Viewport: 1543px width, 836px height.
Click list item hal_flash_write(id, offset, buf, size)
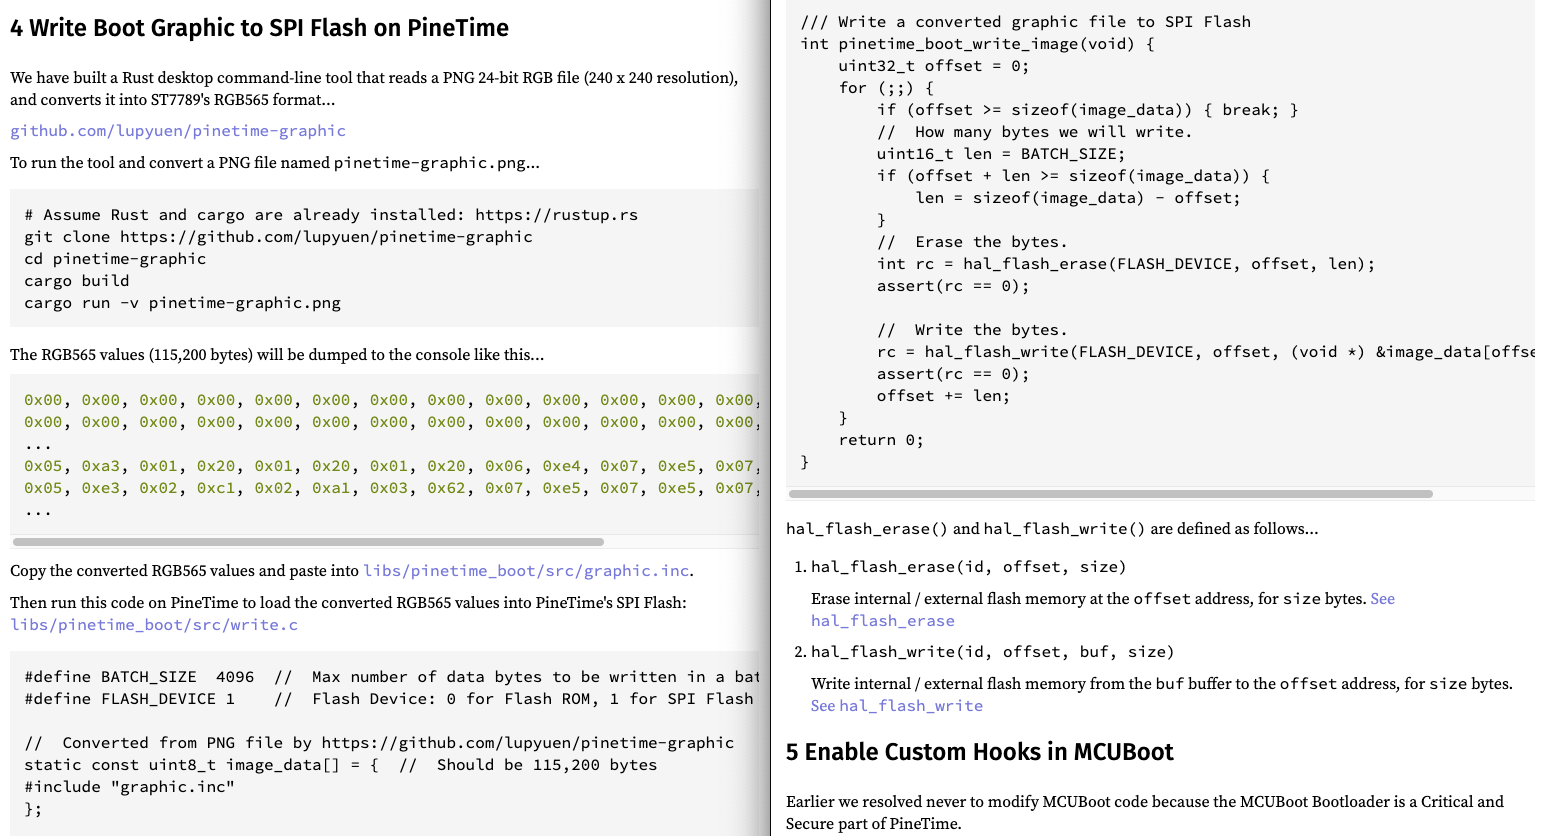[992, 652]
